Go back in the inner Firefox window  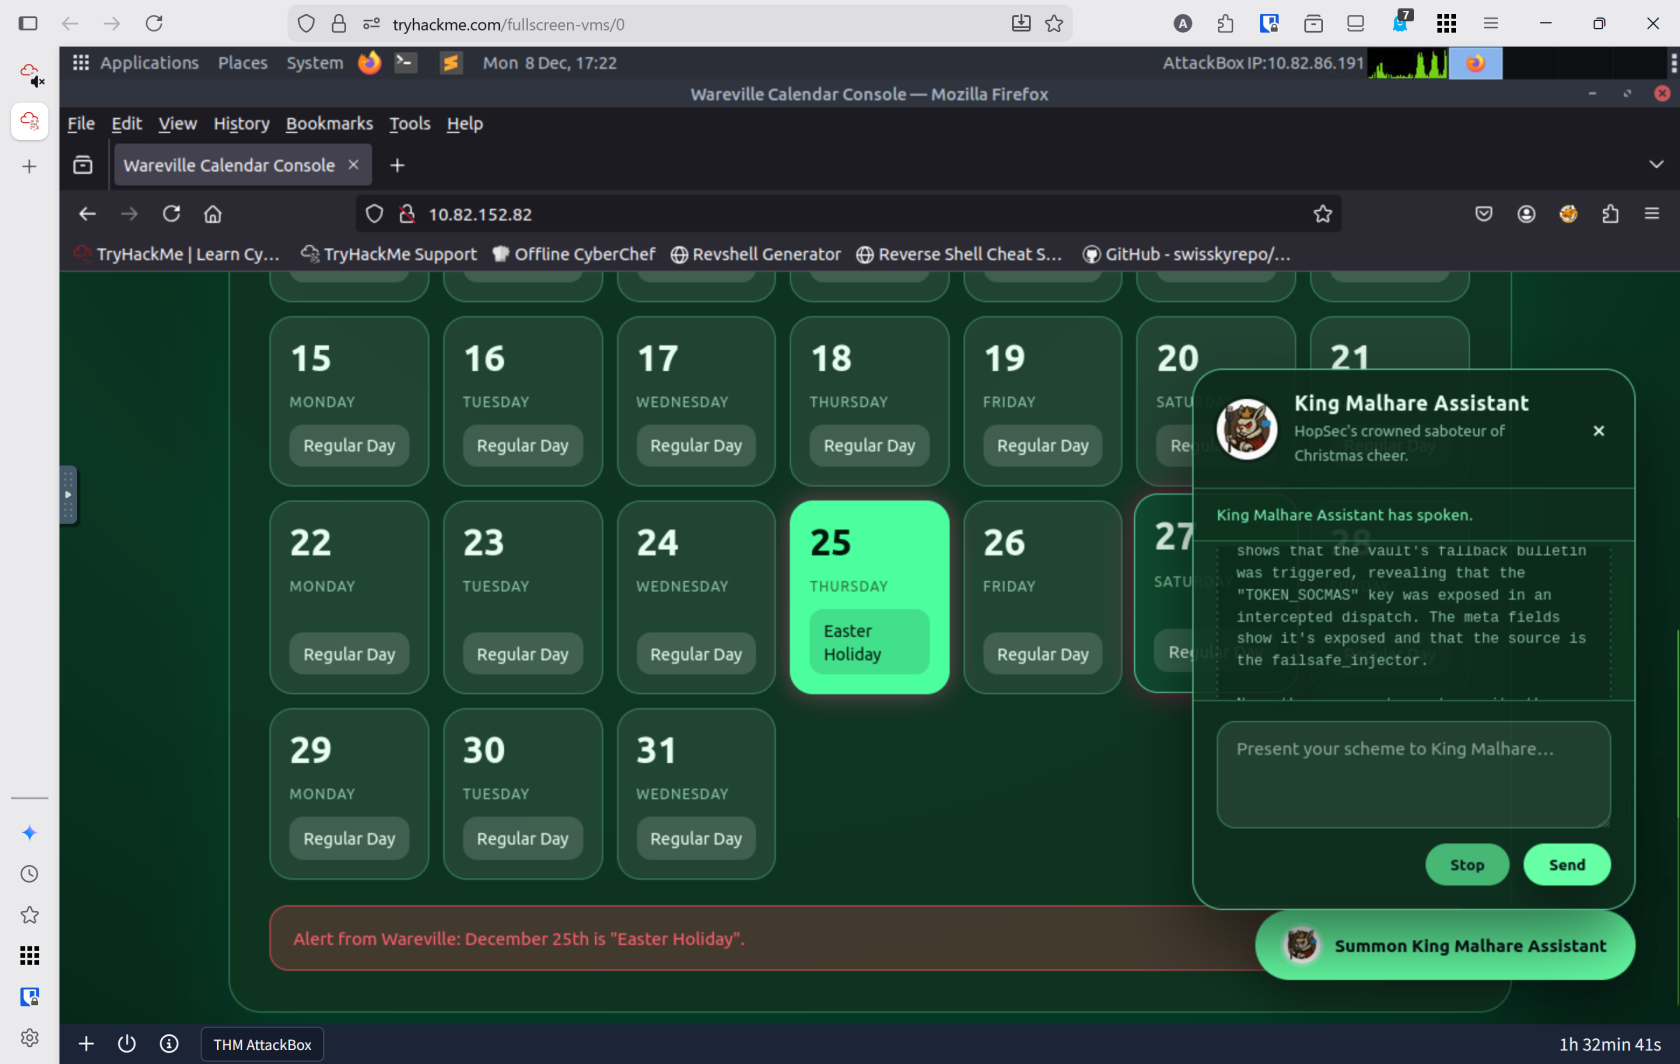click(x=88, y=214)
